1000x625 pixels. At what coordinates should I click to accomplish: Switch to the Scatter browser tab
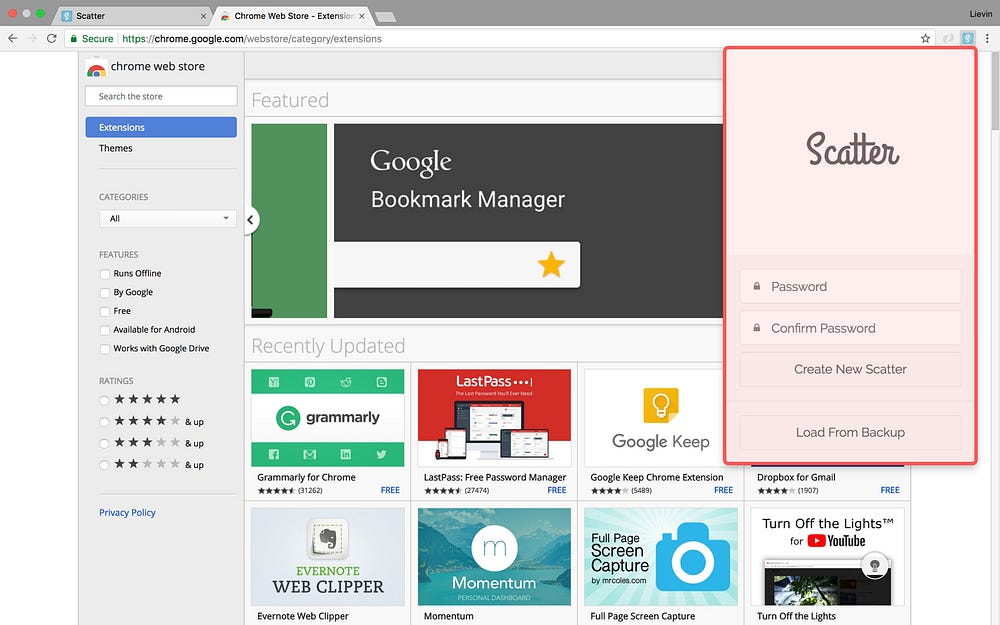131,16
